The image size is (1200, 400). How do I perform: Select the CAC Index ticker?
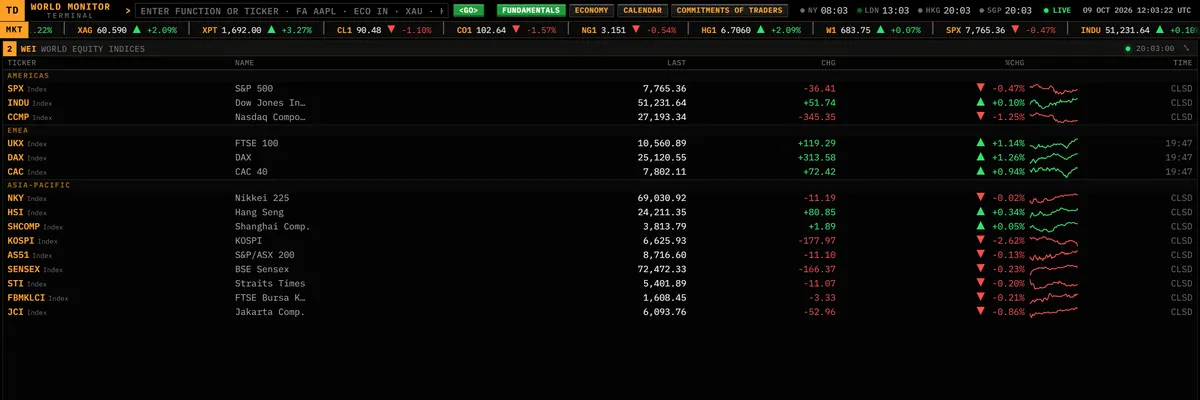click(x=27, y=171)
